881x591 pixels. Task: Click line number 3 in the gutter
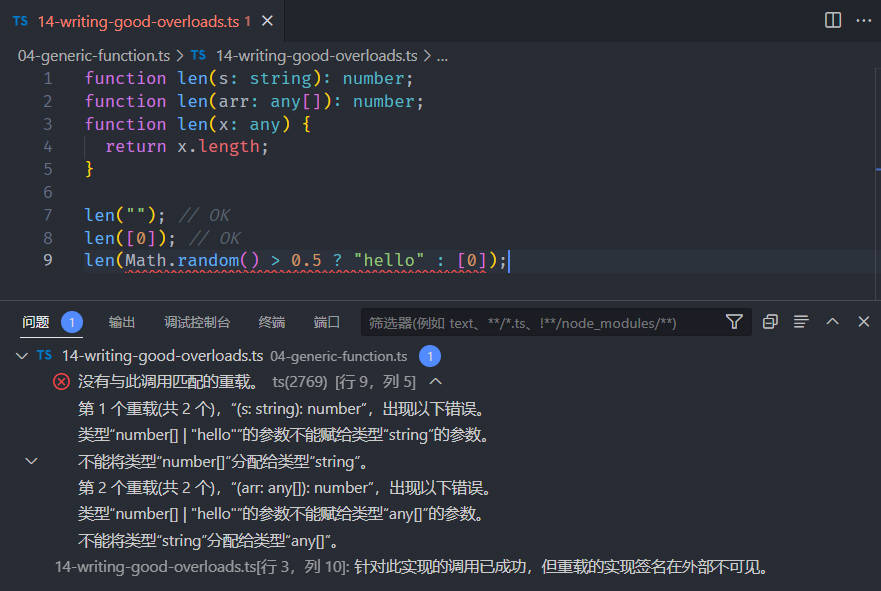pyautogui.click(x=48, y=124)
